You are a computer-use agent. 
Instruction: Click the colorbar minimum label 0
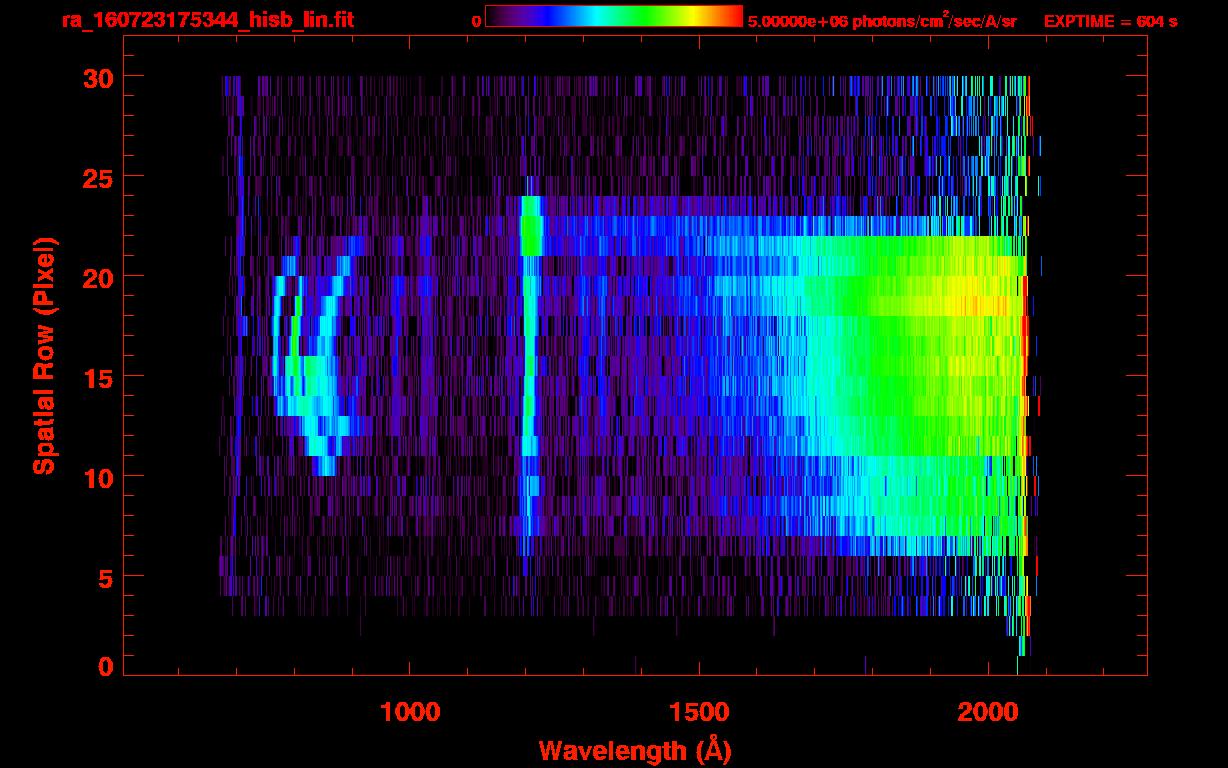coord(476,21)
